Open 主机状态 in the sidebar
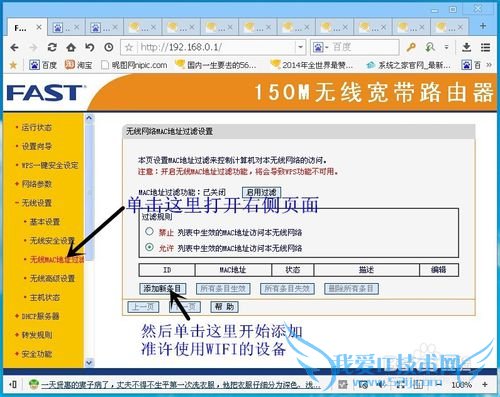Screen dimensions: 500x397 [45, 297]
